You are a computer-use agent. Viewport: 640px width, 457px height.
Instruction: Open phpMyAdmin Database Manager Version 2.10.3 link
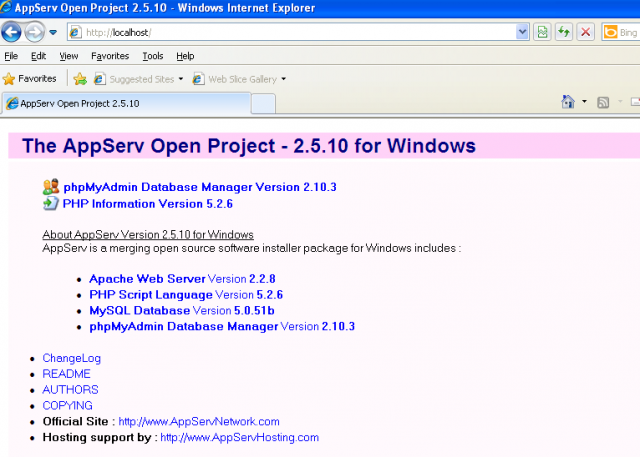[x=200, y=187]
